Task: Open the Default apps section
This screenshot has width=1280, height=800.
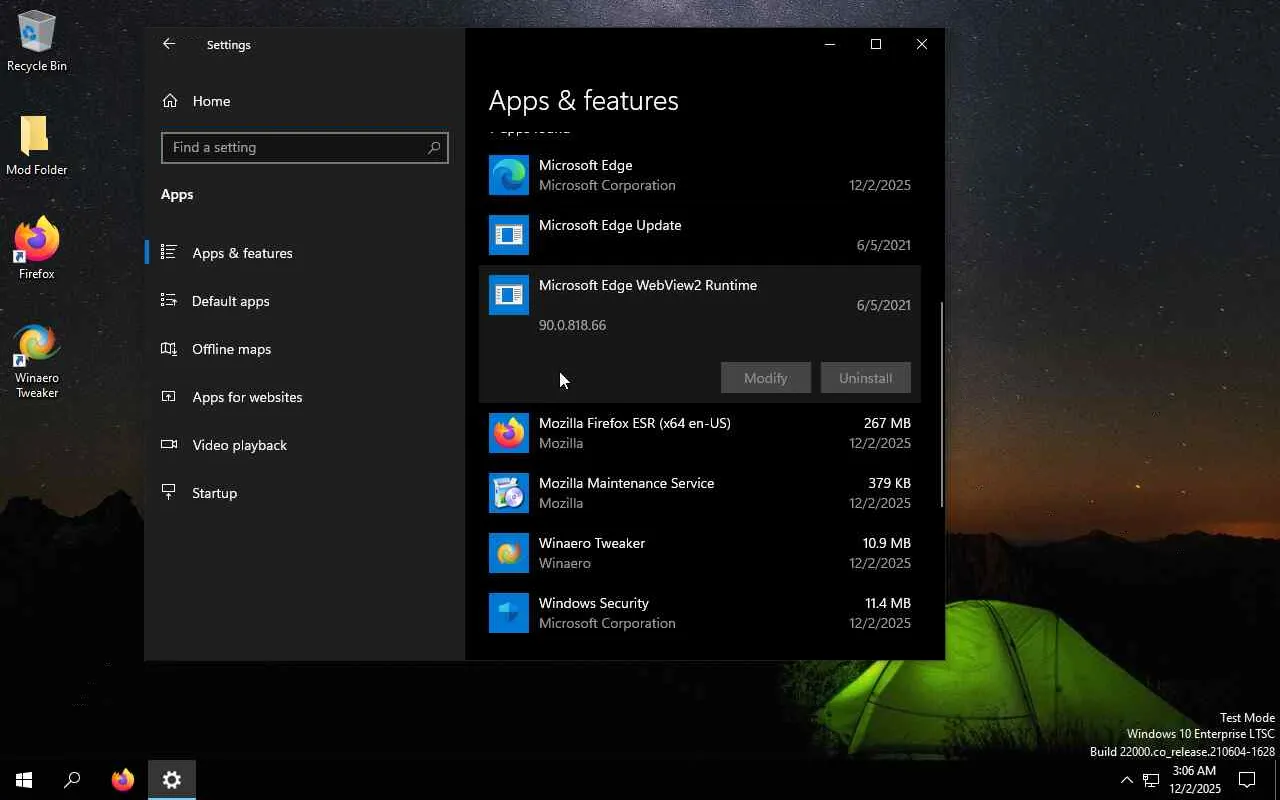Action: coord(230,301)
